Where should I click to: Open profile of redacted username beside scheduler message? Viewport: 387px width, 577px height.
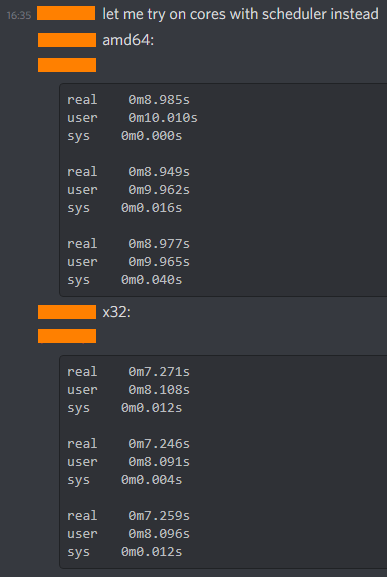66,13
